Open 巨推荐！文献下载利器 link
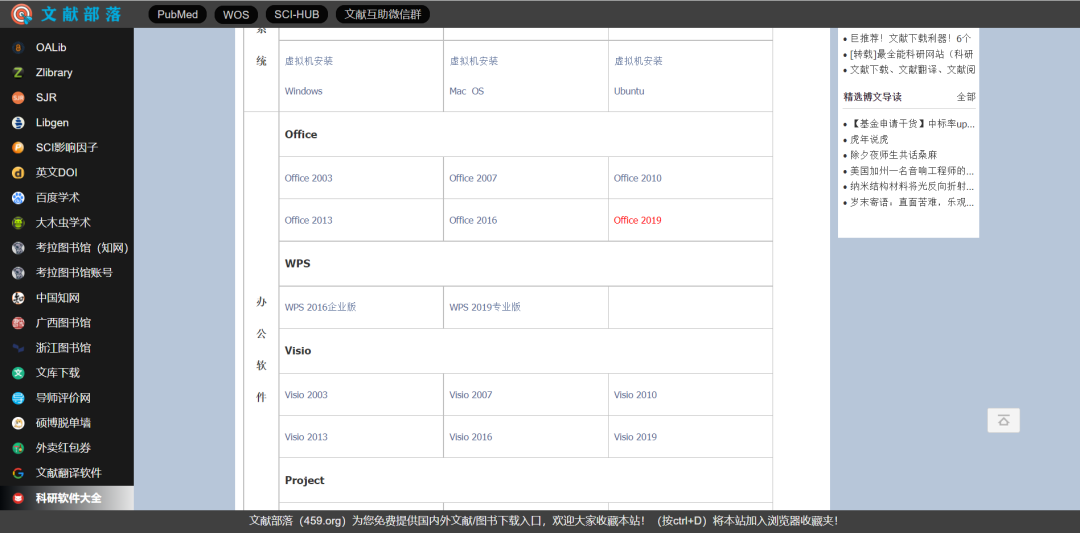 pyautogui.click(x=911, y=39)
